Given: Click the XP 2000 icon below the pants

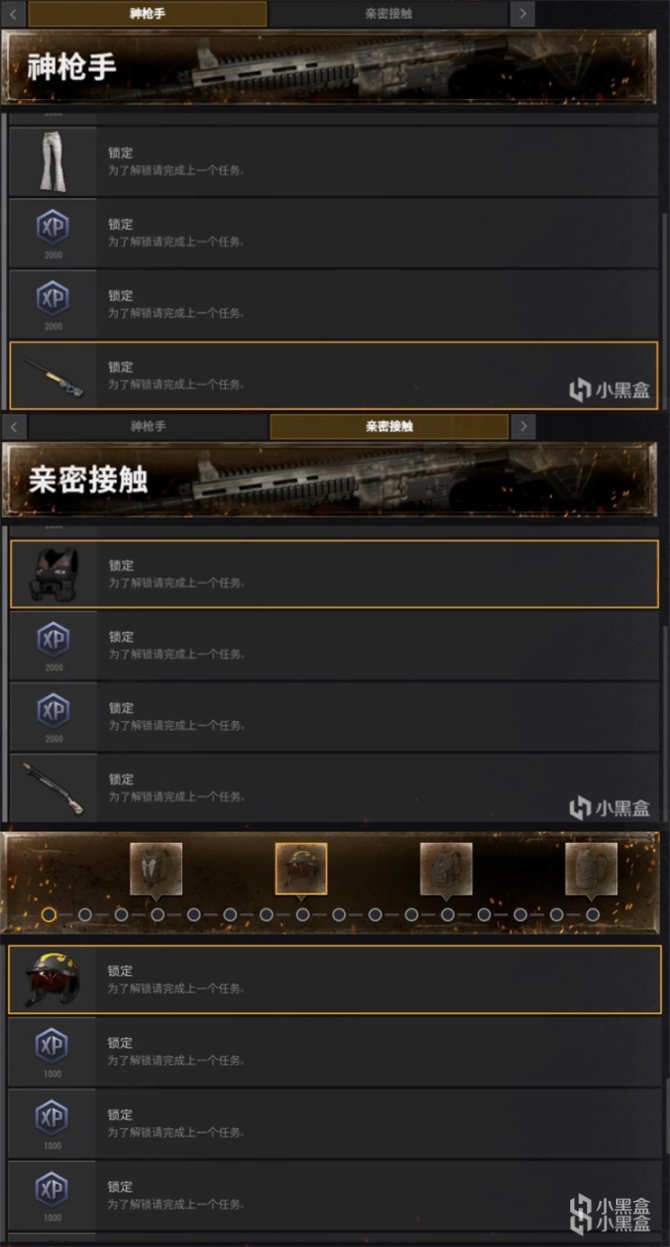Looking at the screenshot, I should point(52,232).
